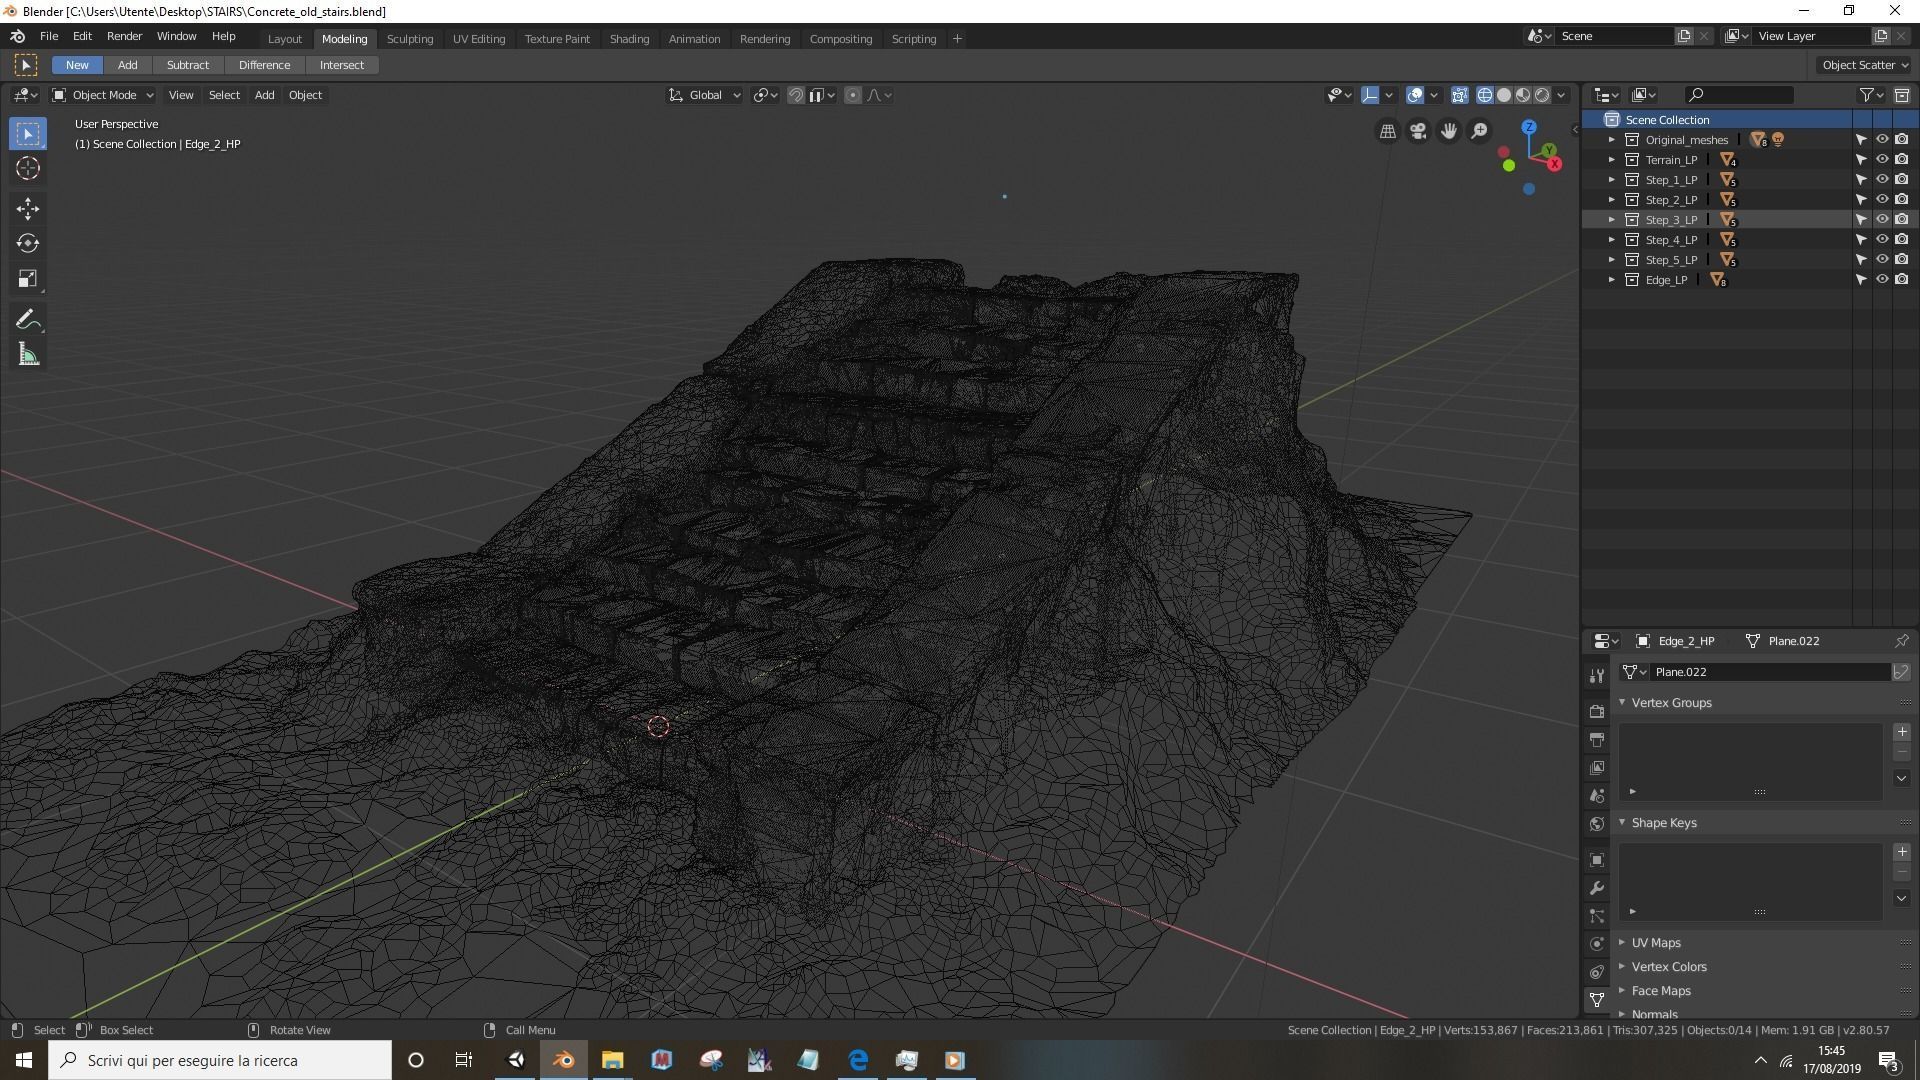Toggle snapping magnet
The image size is (1920, 1080).
(796, 95)
